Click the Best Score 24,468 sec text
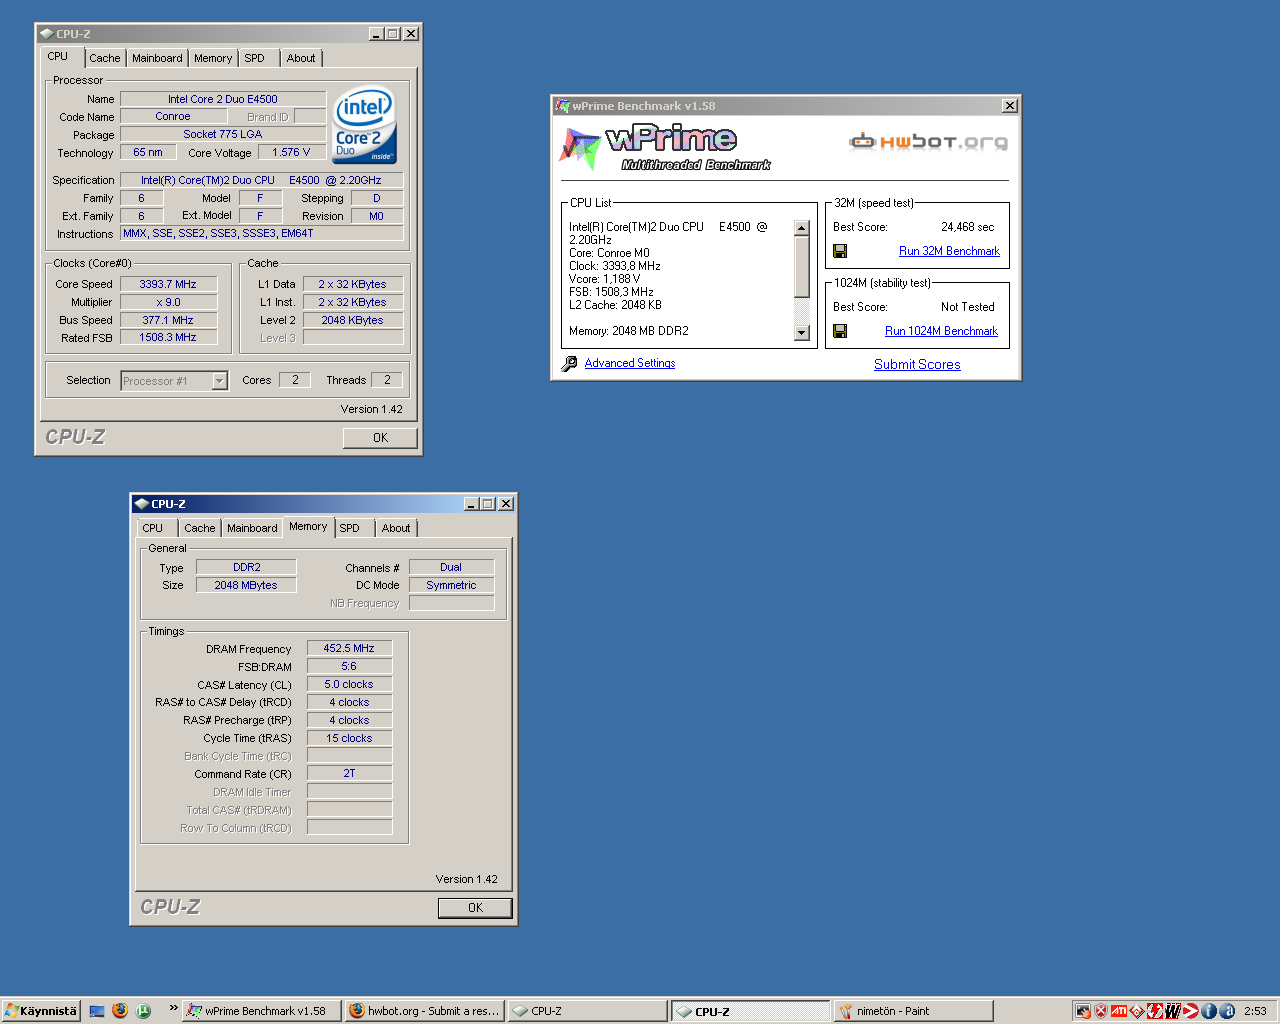This screenshot has width=1280, height=1024. click(x=967, y=227)
